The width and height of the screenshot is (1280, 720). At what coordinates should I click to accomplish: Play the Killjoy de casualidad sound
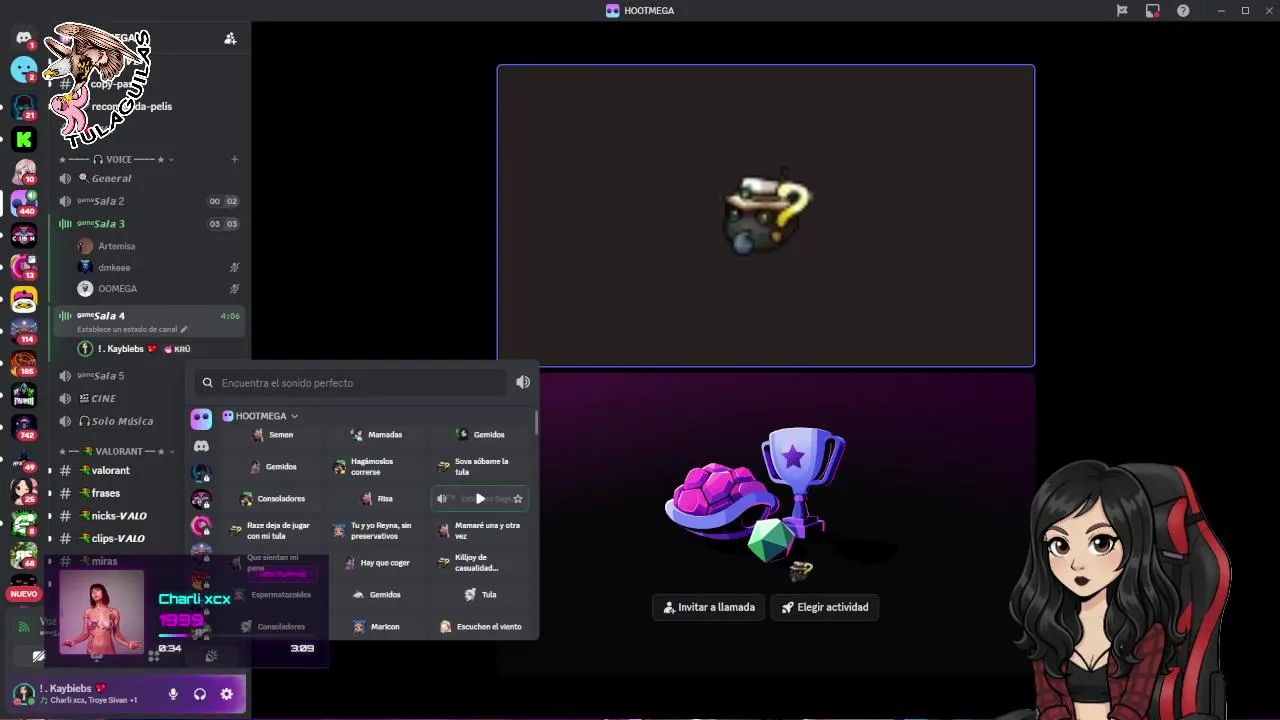[481, 563]
